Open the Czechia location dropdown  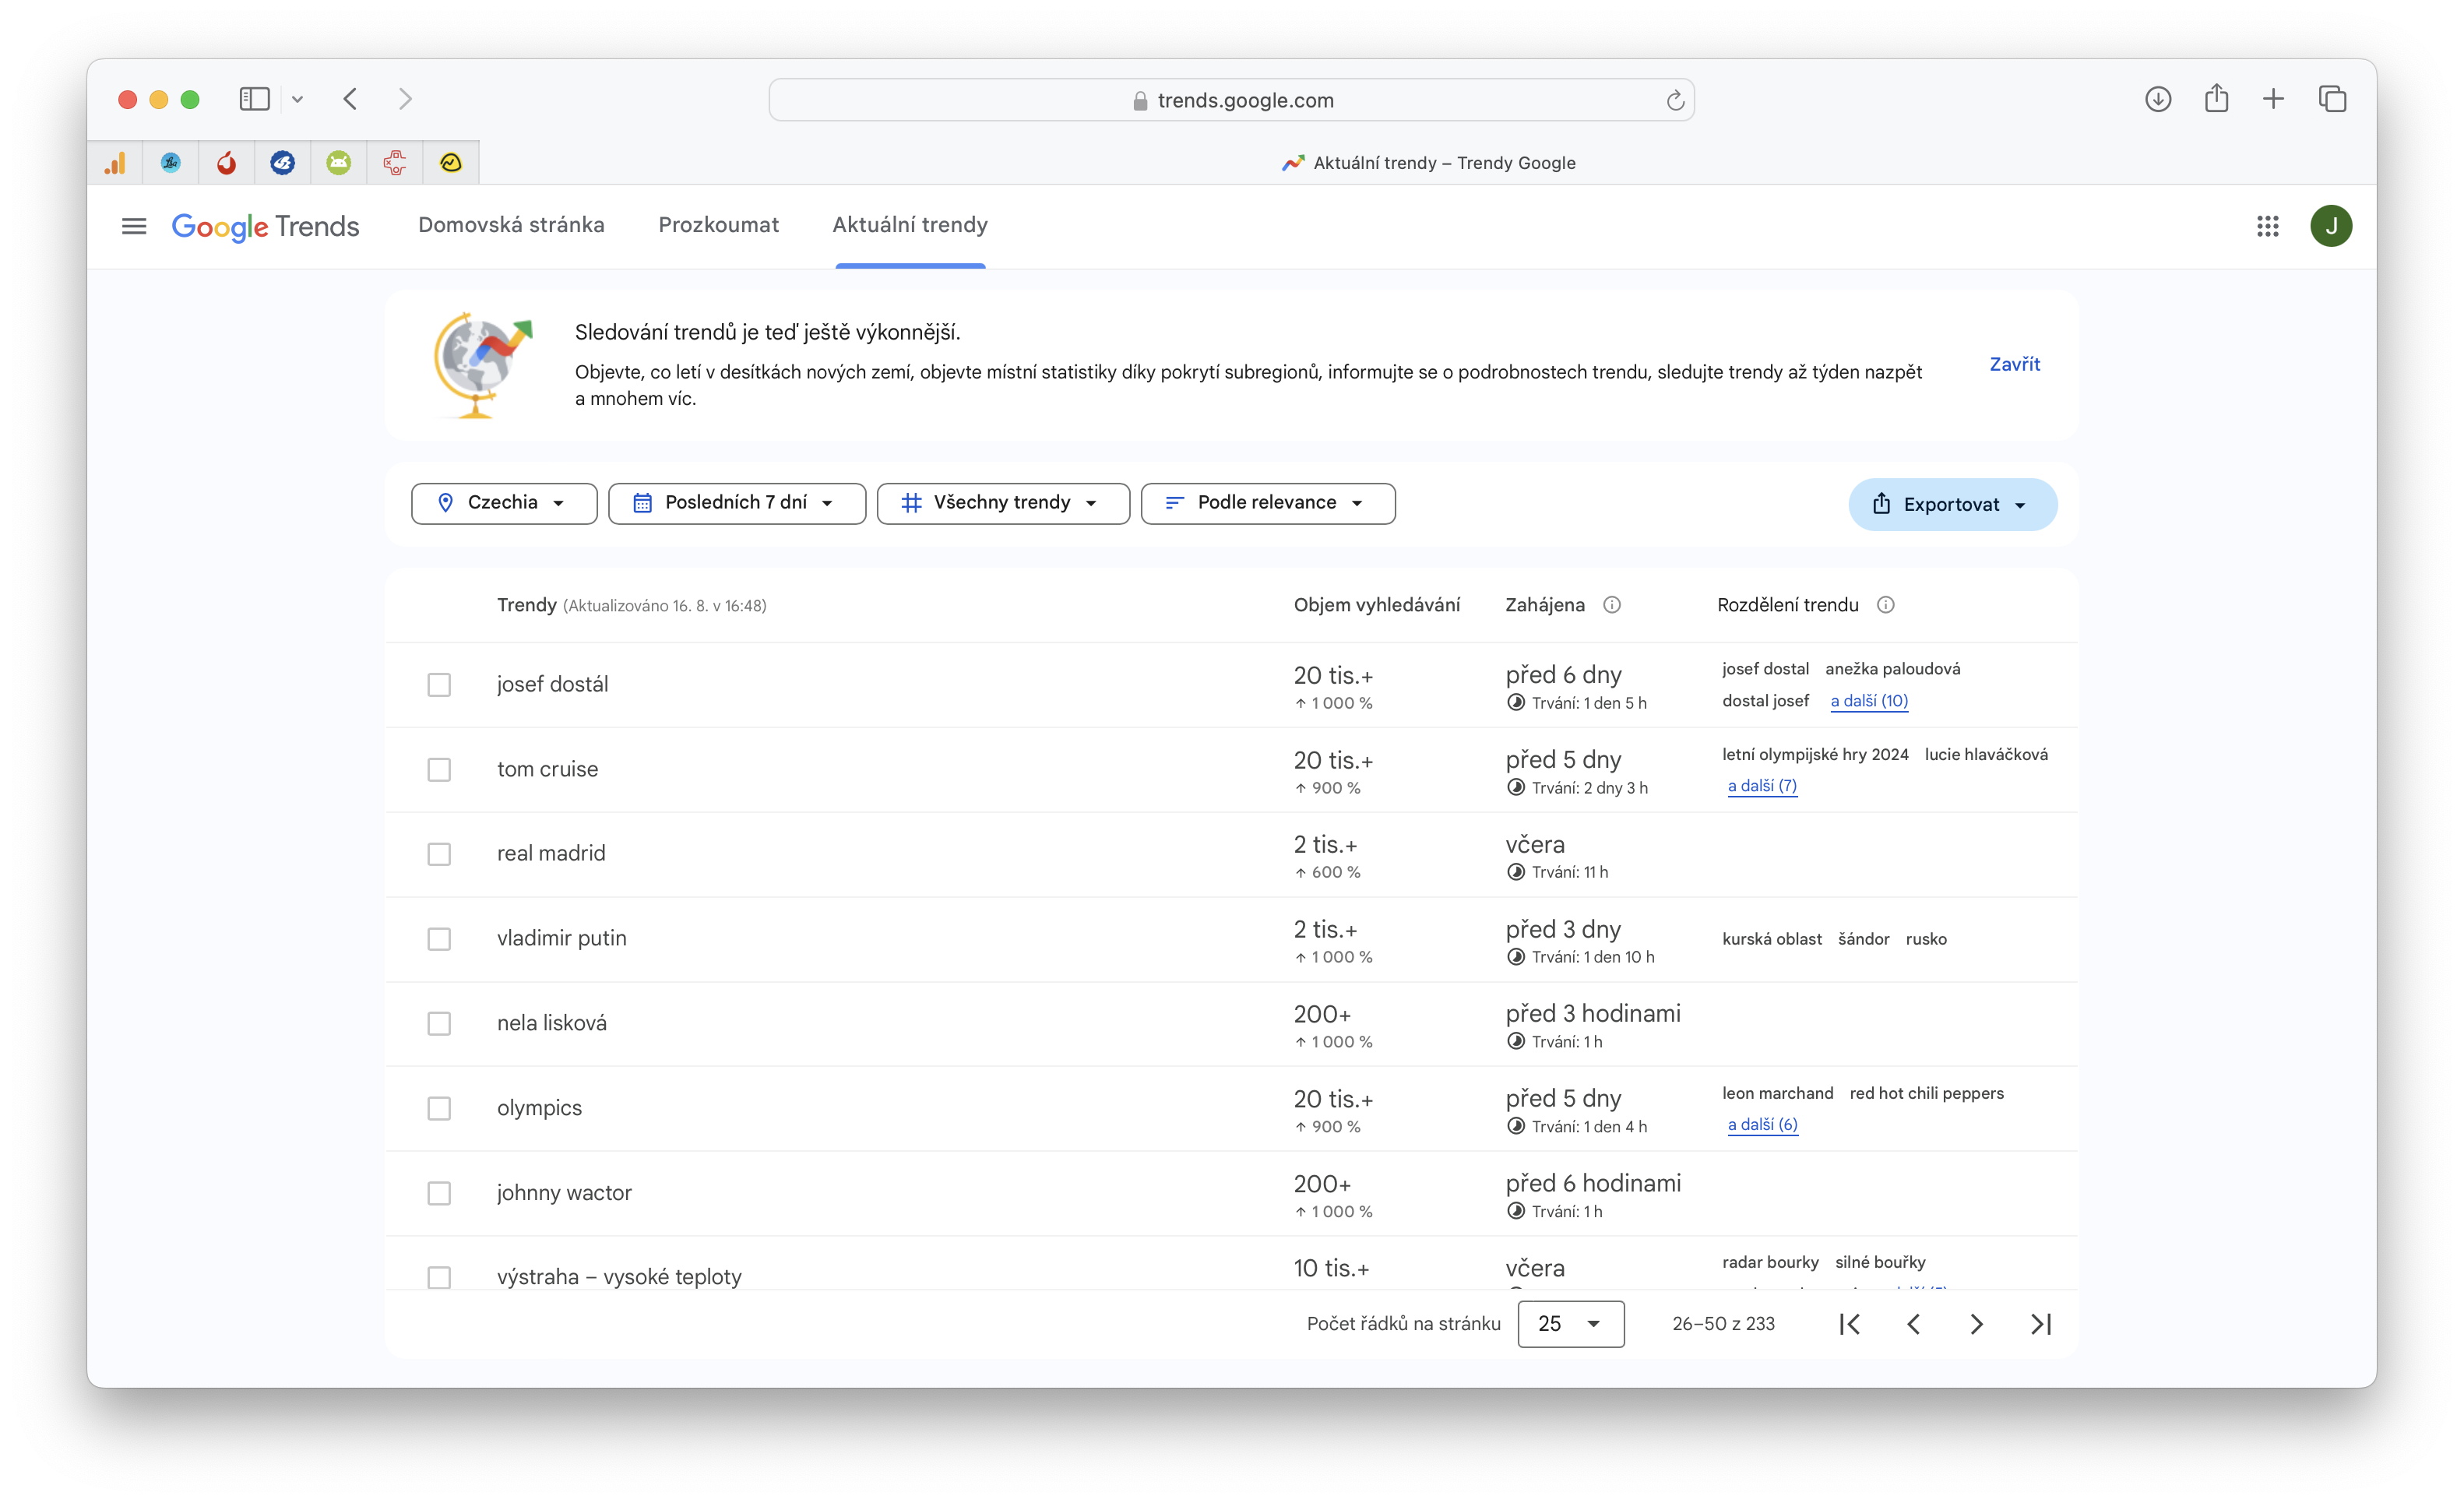[x=504, y=503]
